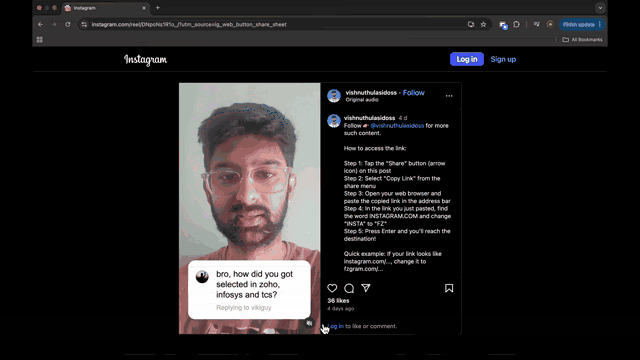The height and width of the screenshot is (360, 640).
Task: Bookmark page with star icon
Action: [483, 24]
